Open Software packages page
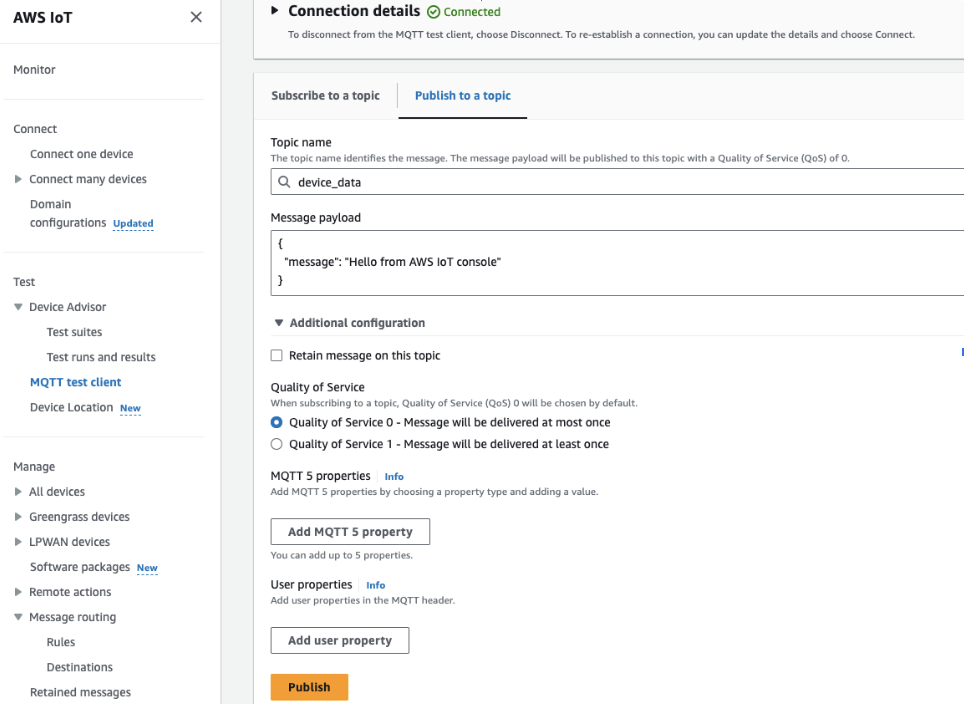 80,567
